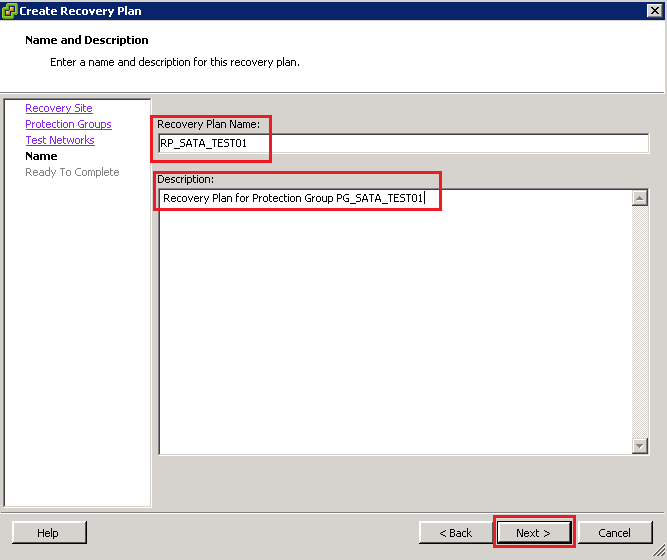Go back with the Back button
The width and height of the screenshot is (667, 560).
[454, 533]
